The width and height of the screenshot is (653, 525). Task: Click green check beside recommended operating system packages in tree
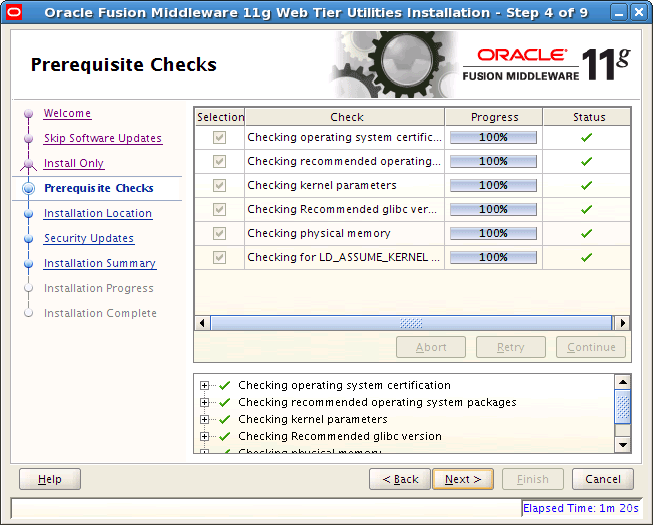224,402
